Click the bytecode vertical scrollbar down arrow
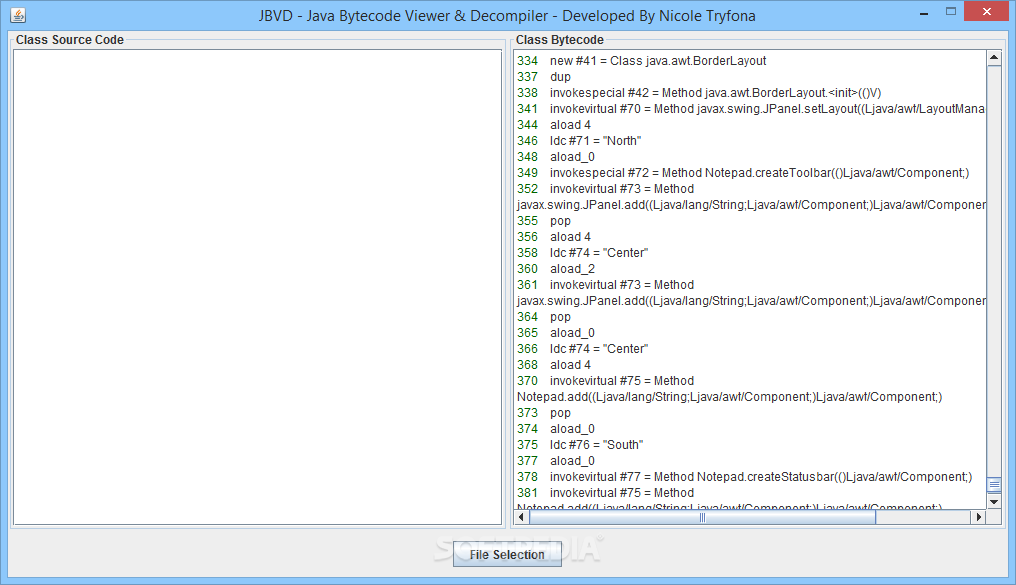 click(x=994, y=501)
